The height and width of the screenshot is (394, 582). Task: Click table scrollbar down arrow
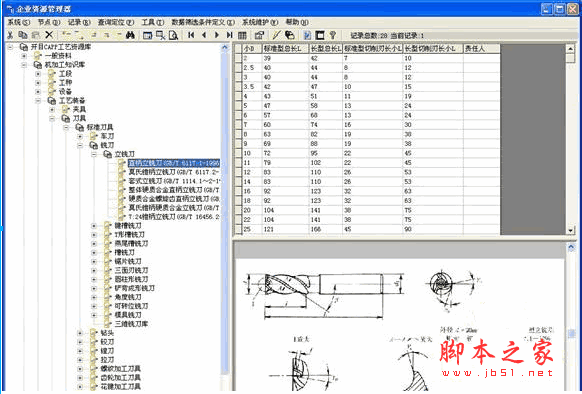pyautogui.click(x=570, y=230)
